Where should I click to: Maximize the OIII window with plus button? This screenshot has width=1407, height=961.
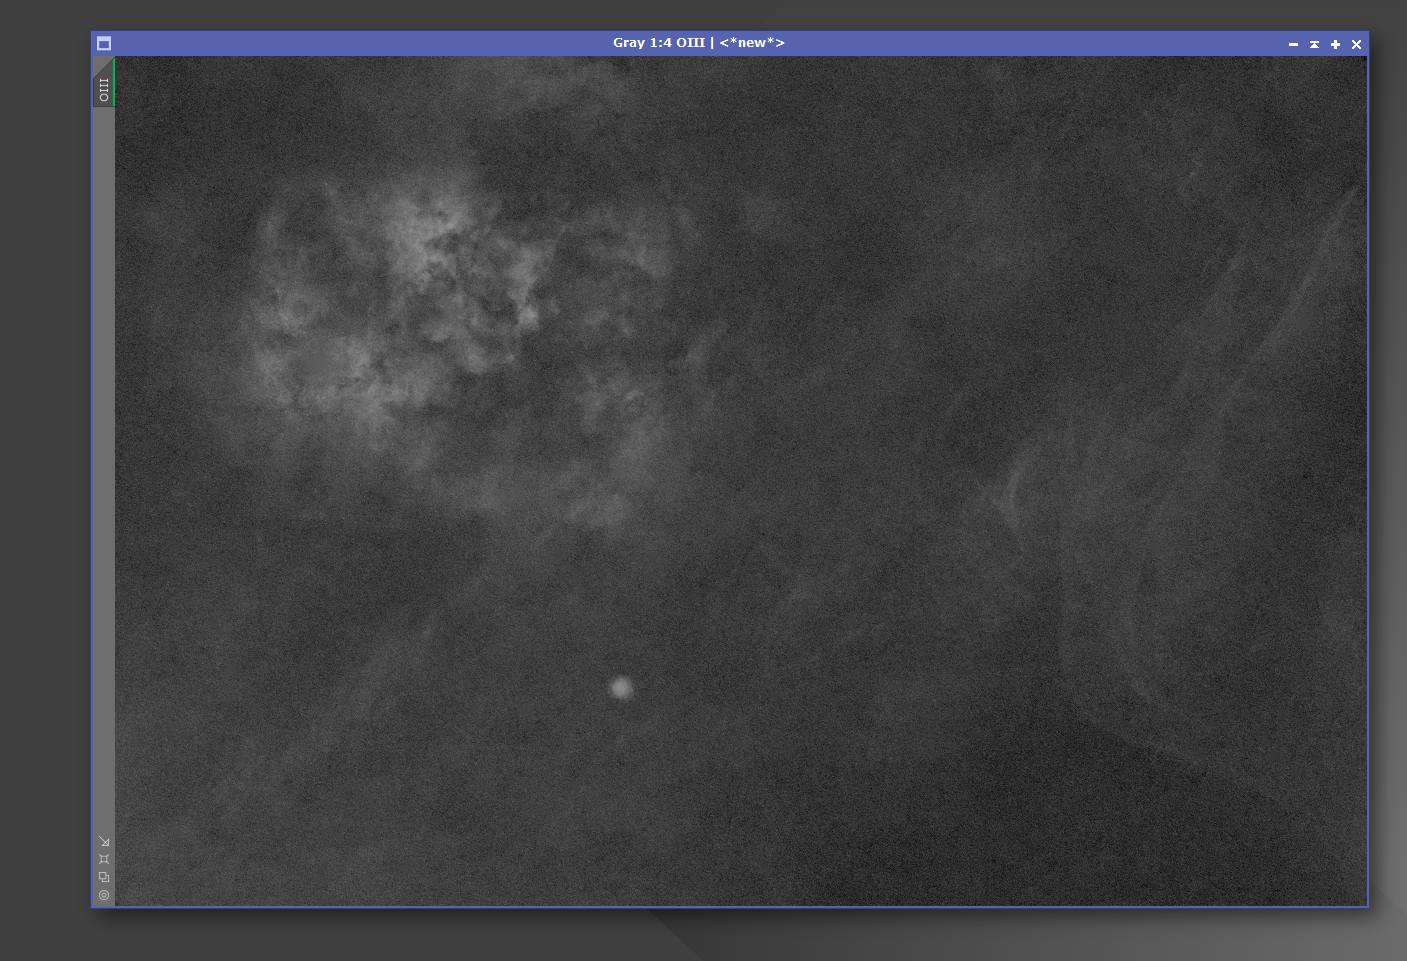tap(1335, 44)
